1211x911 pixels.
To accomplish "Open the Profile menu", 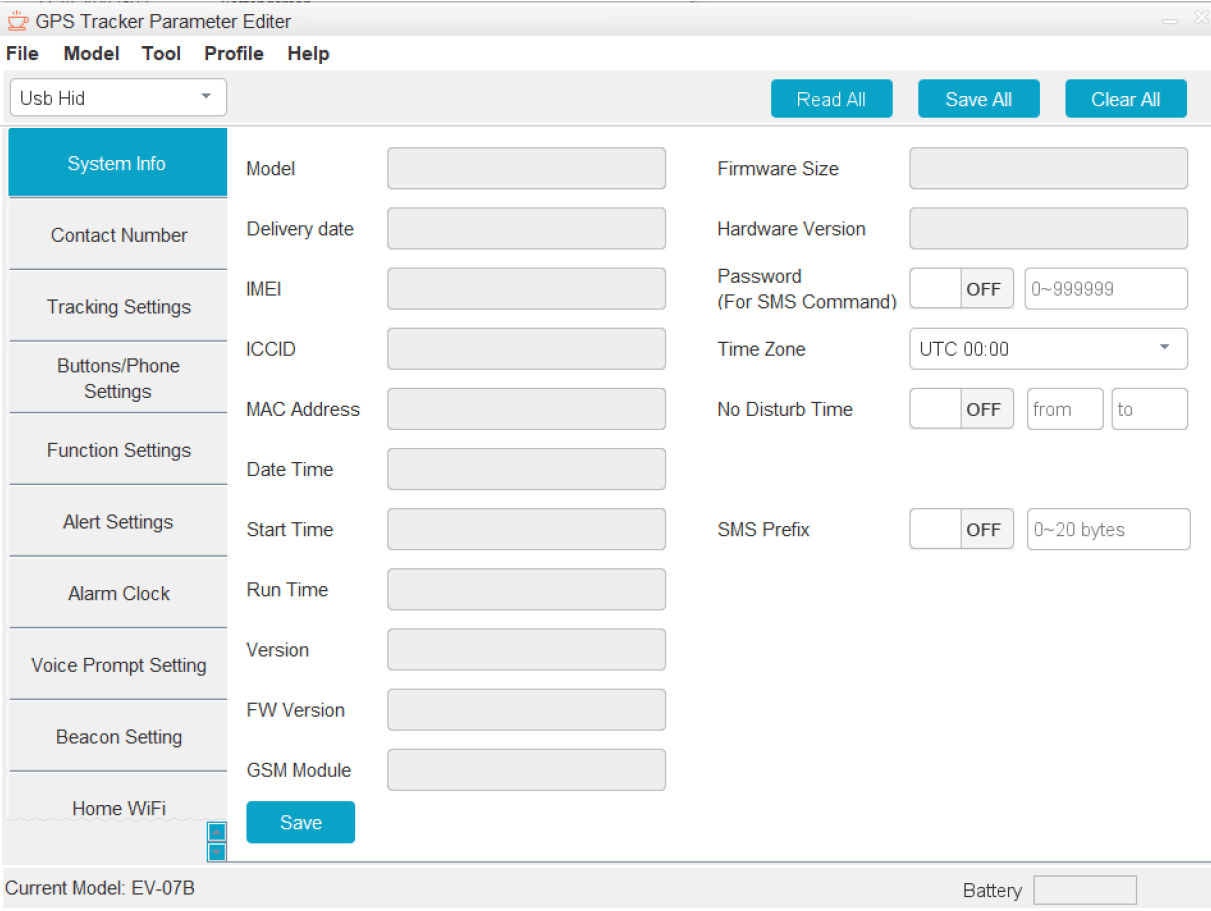I will (234, 54).
